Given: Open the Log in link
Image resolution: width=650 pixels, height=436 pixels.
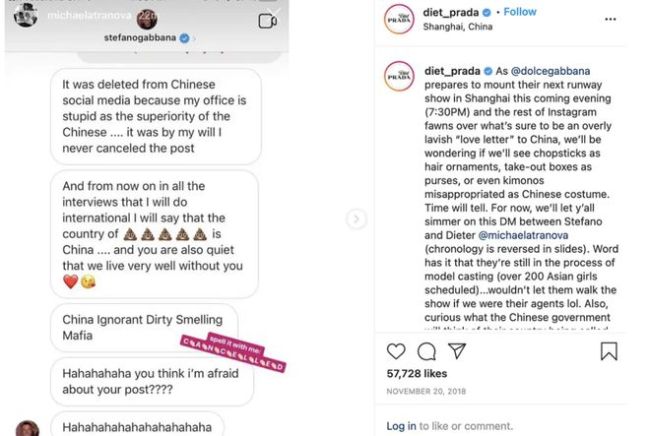Looking at the screenshot, I should (401, 426).
